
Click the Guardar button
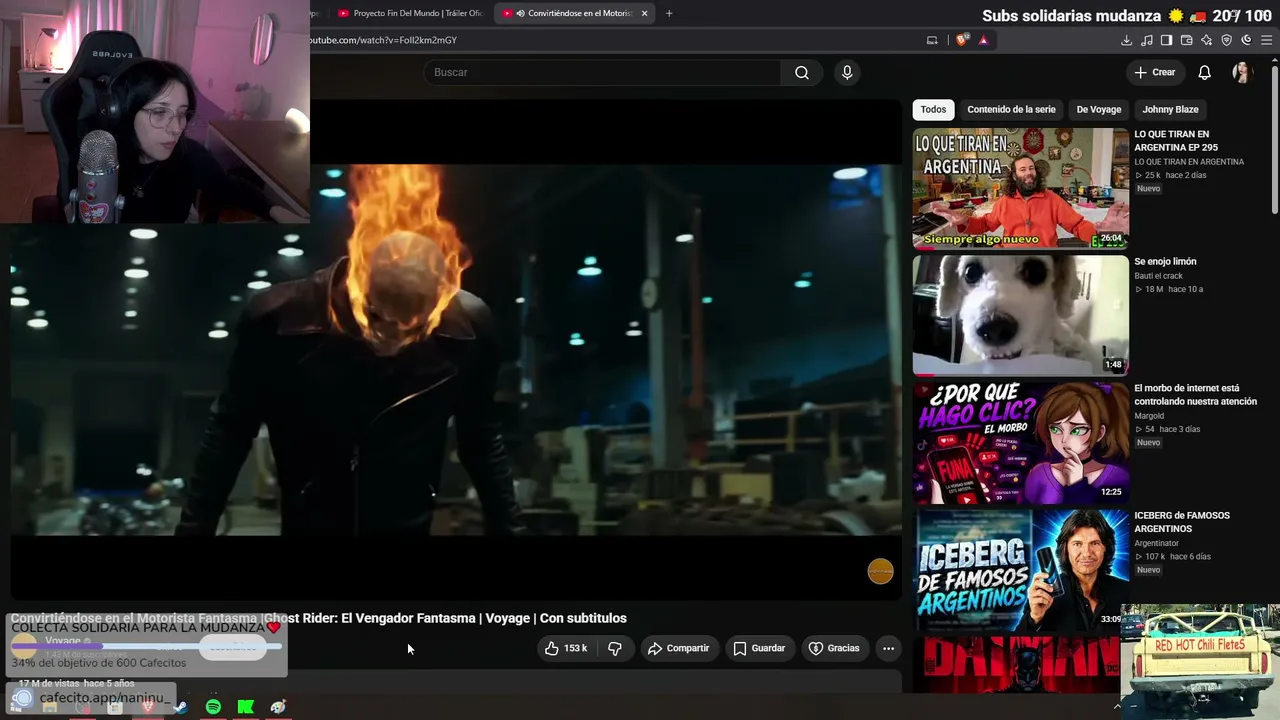(x=759, y=648)
